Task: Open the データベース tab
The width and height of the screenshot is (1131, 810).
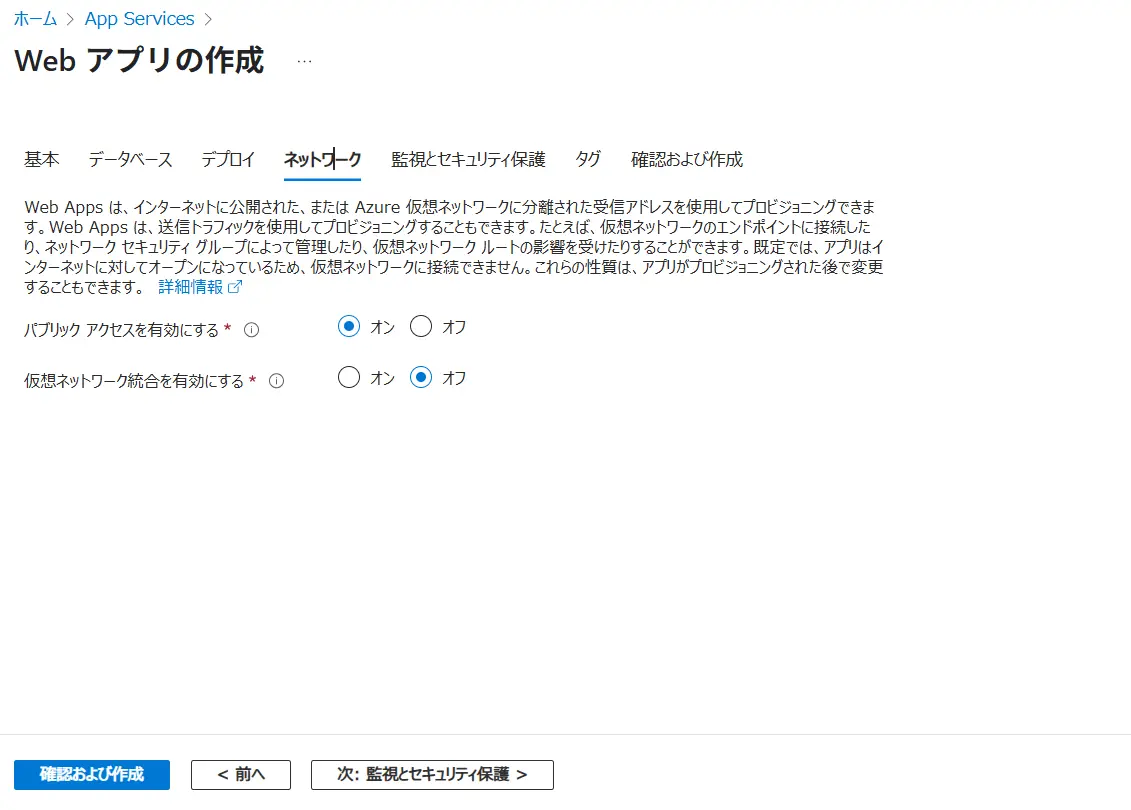Action: coord(129,159)
